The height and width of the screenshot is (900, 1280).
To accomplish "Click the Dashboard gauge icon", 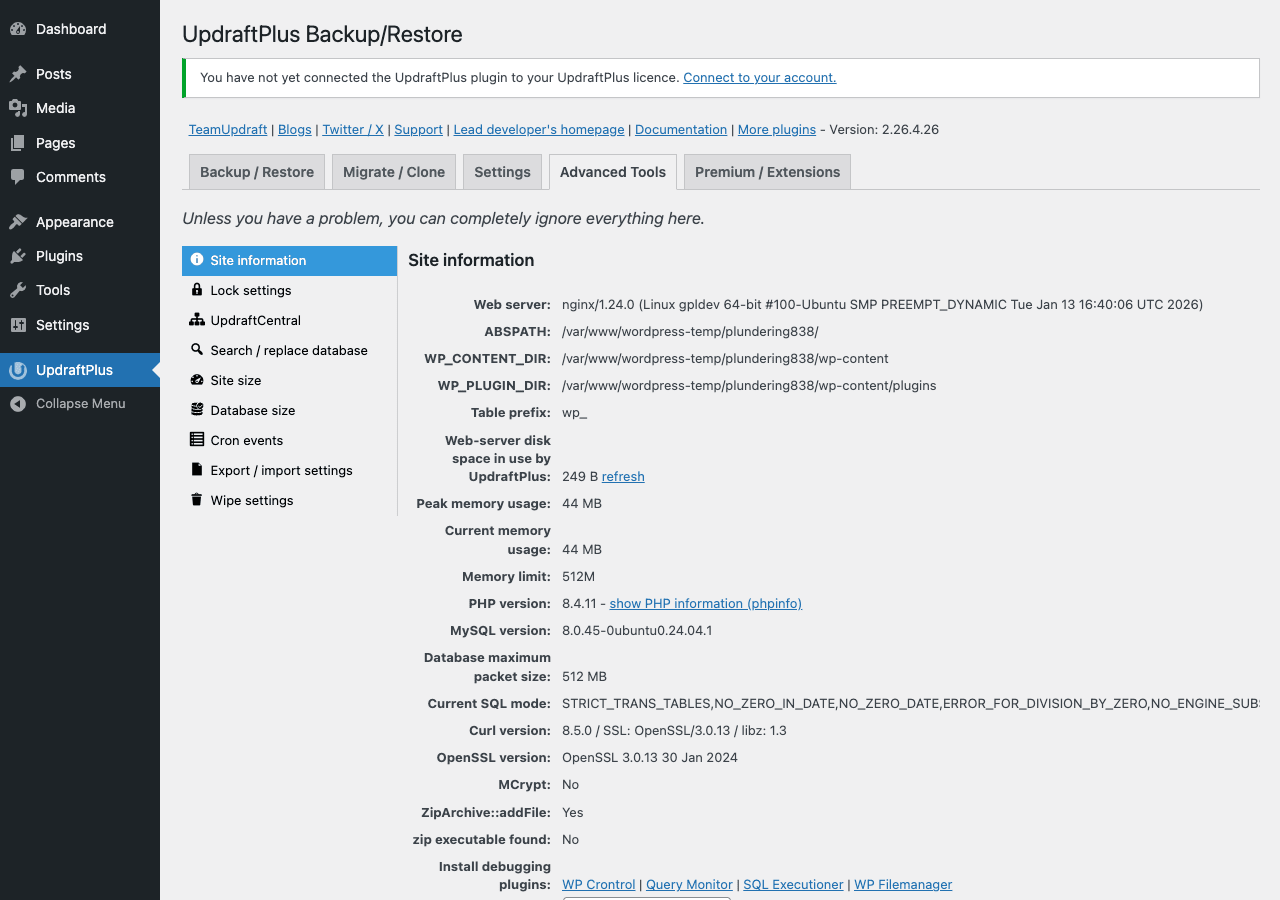I will click(18, 29).
